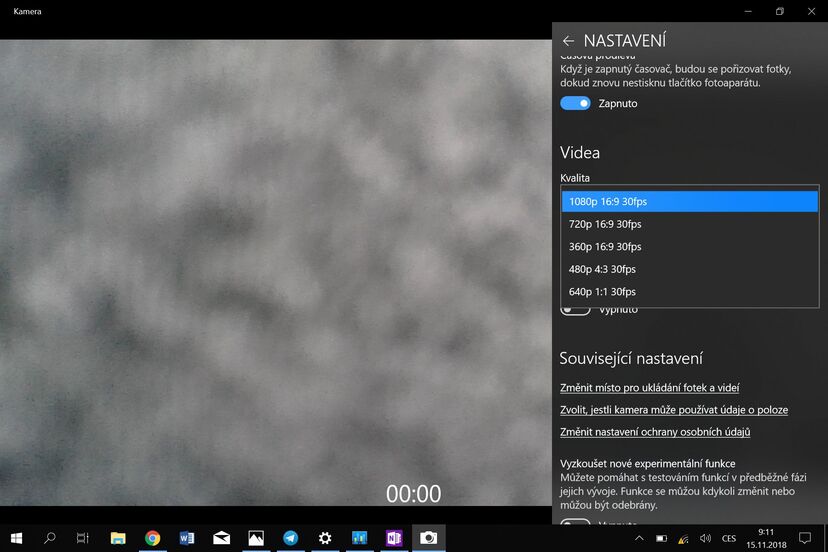Open OneNote from taskbar
The height and width of the screenshot is (552, 828).
pos(394,538)
